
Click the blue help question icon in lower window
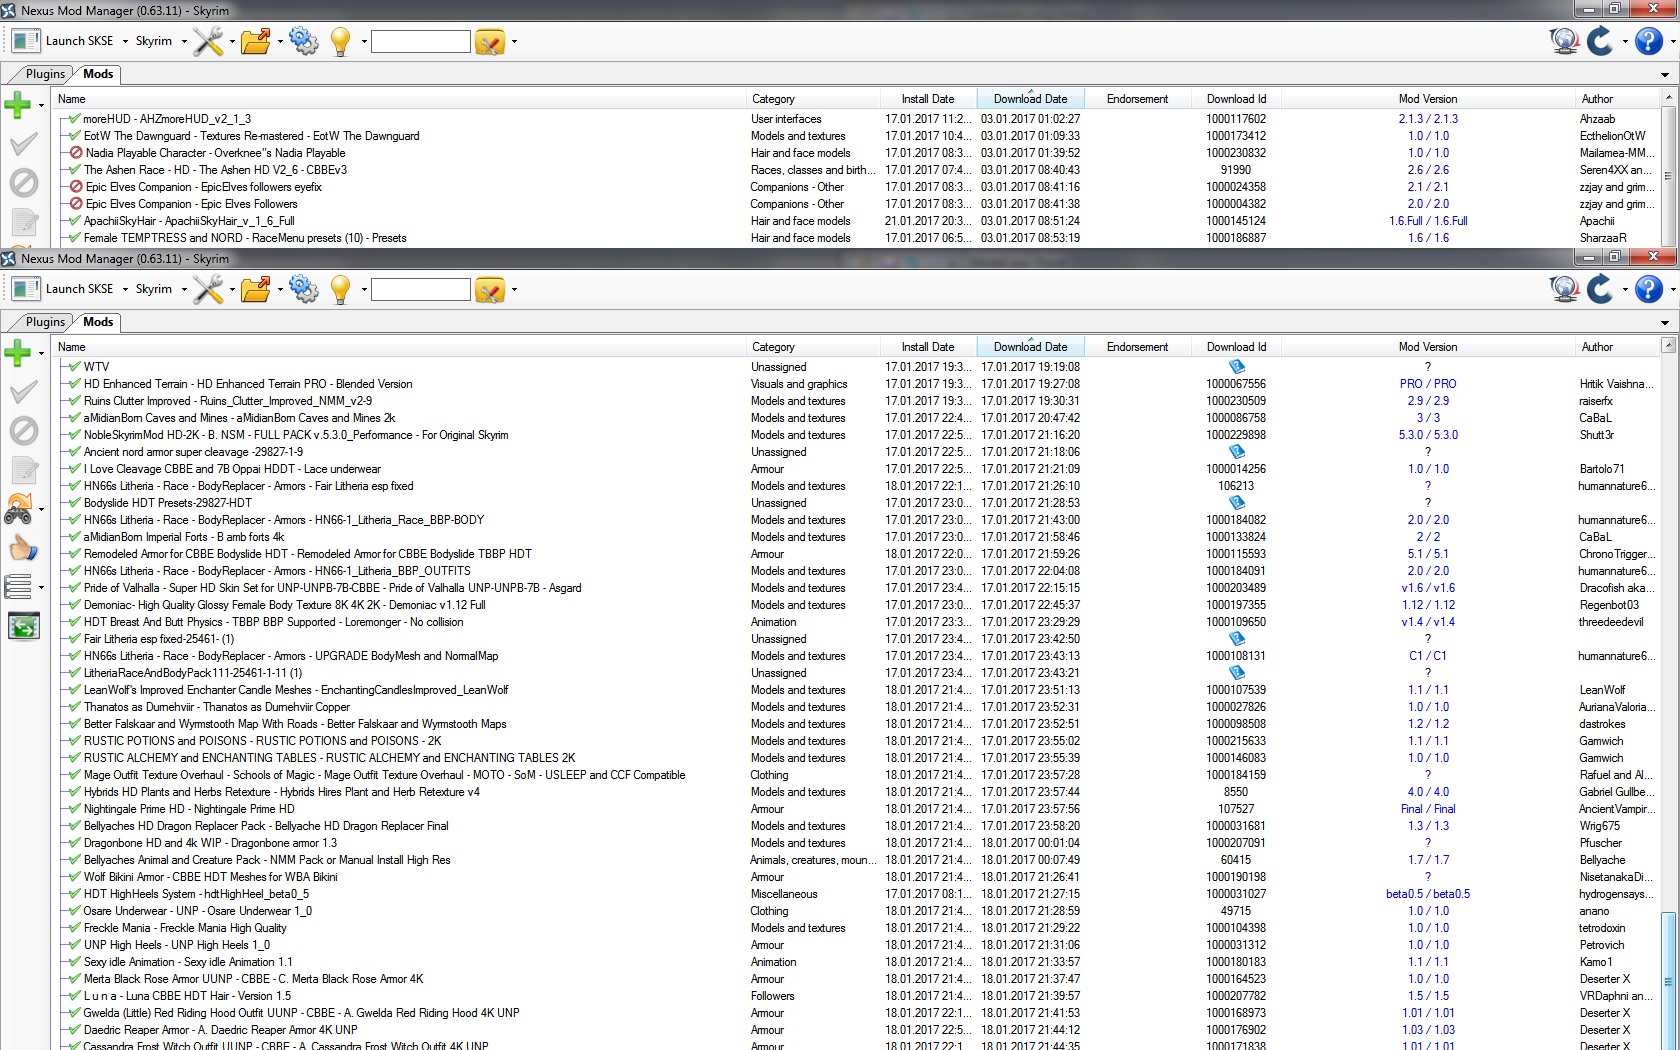tap(1648, 290)
